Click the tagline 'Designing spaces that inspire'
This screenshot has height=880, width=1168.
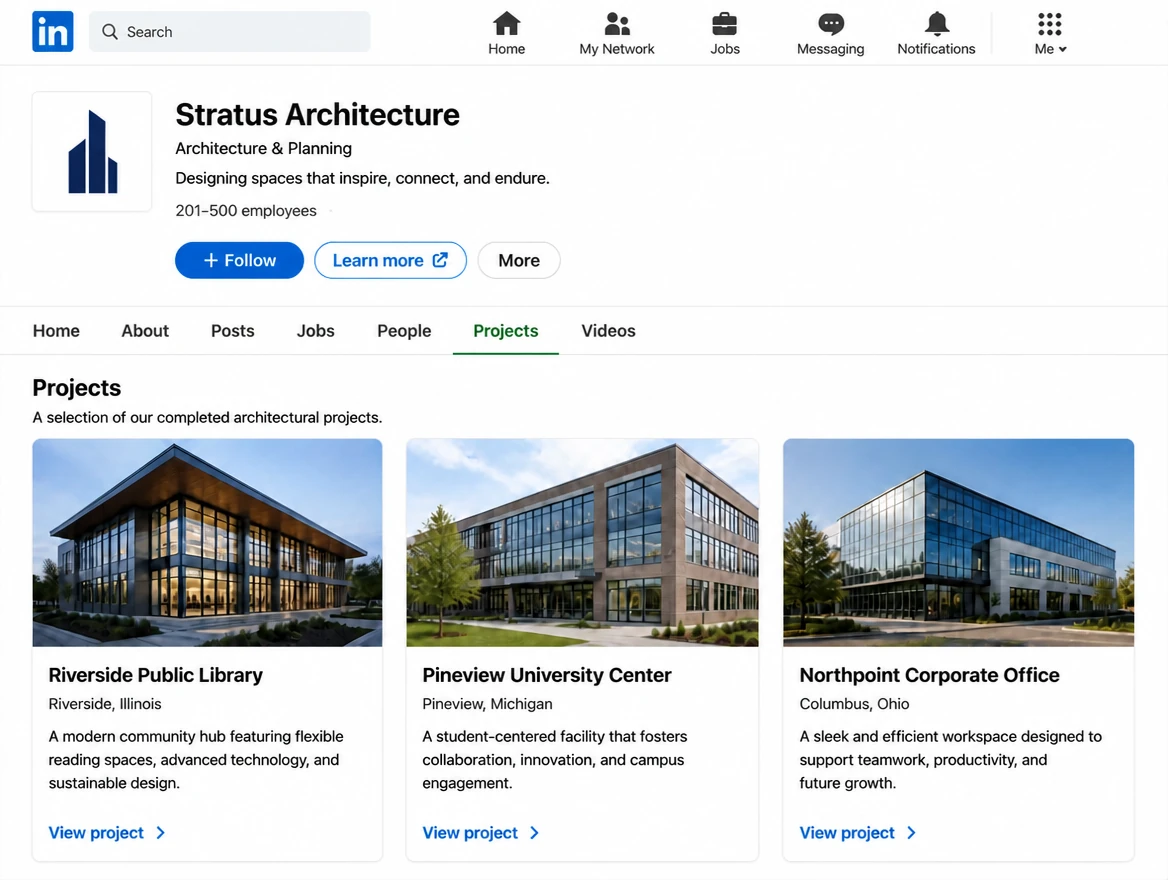(363, 178)
